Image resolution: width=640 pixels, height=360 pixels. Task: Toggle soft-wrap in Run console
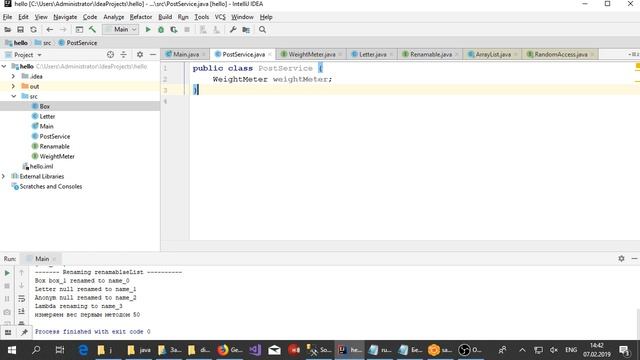coord(22,298)
